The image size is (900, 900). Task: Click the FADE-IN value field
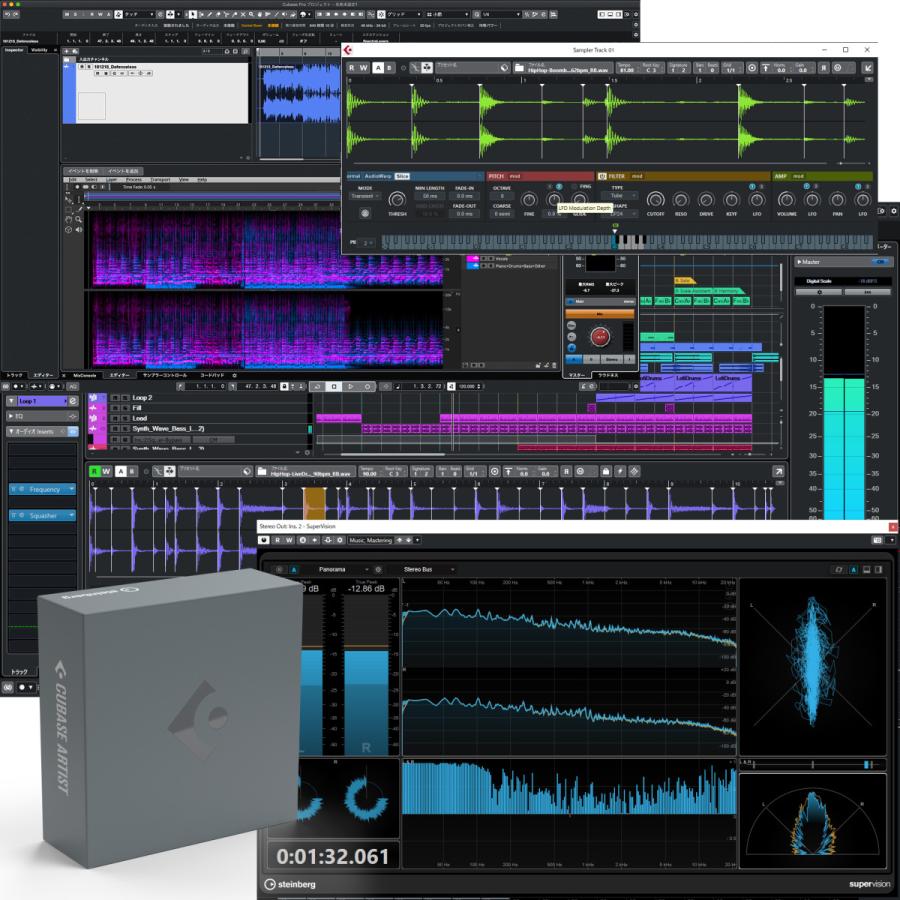click(x=464, y=196)
